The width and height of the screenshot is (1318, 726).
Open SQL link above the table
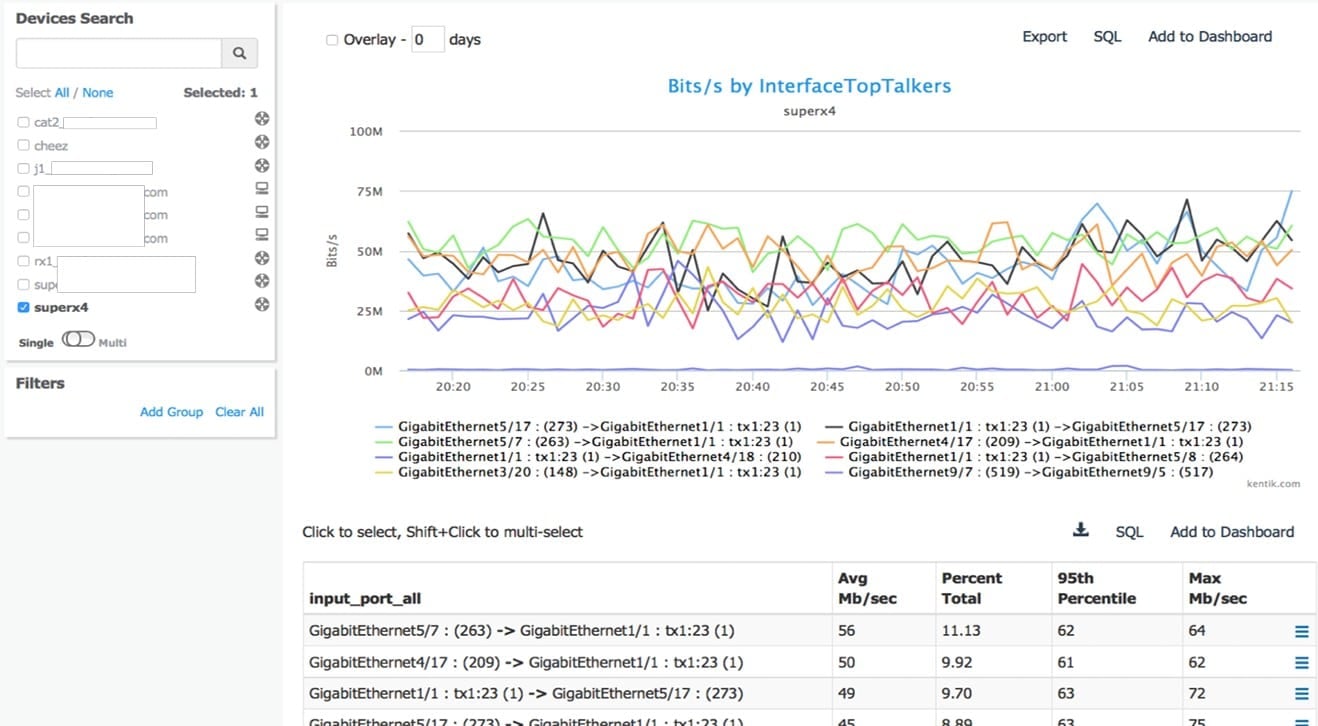click(1129, 532)
